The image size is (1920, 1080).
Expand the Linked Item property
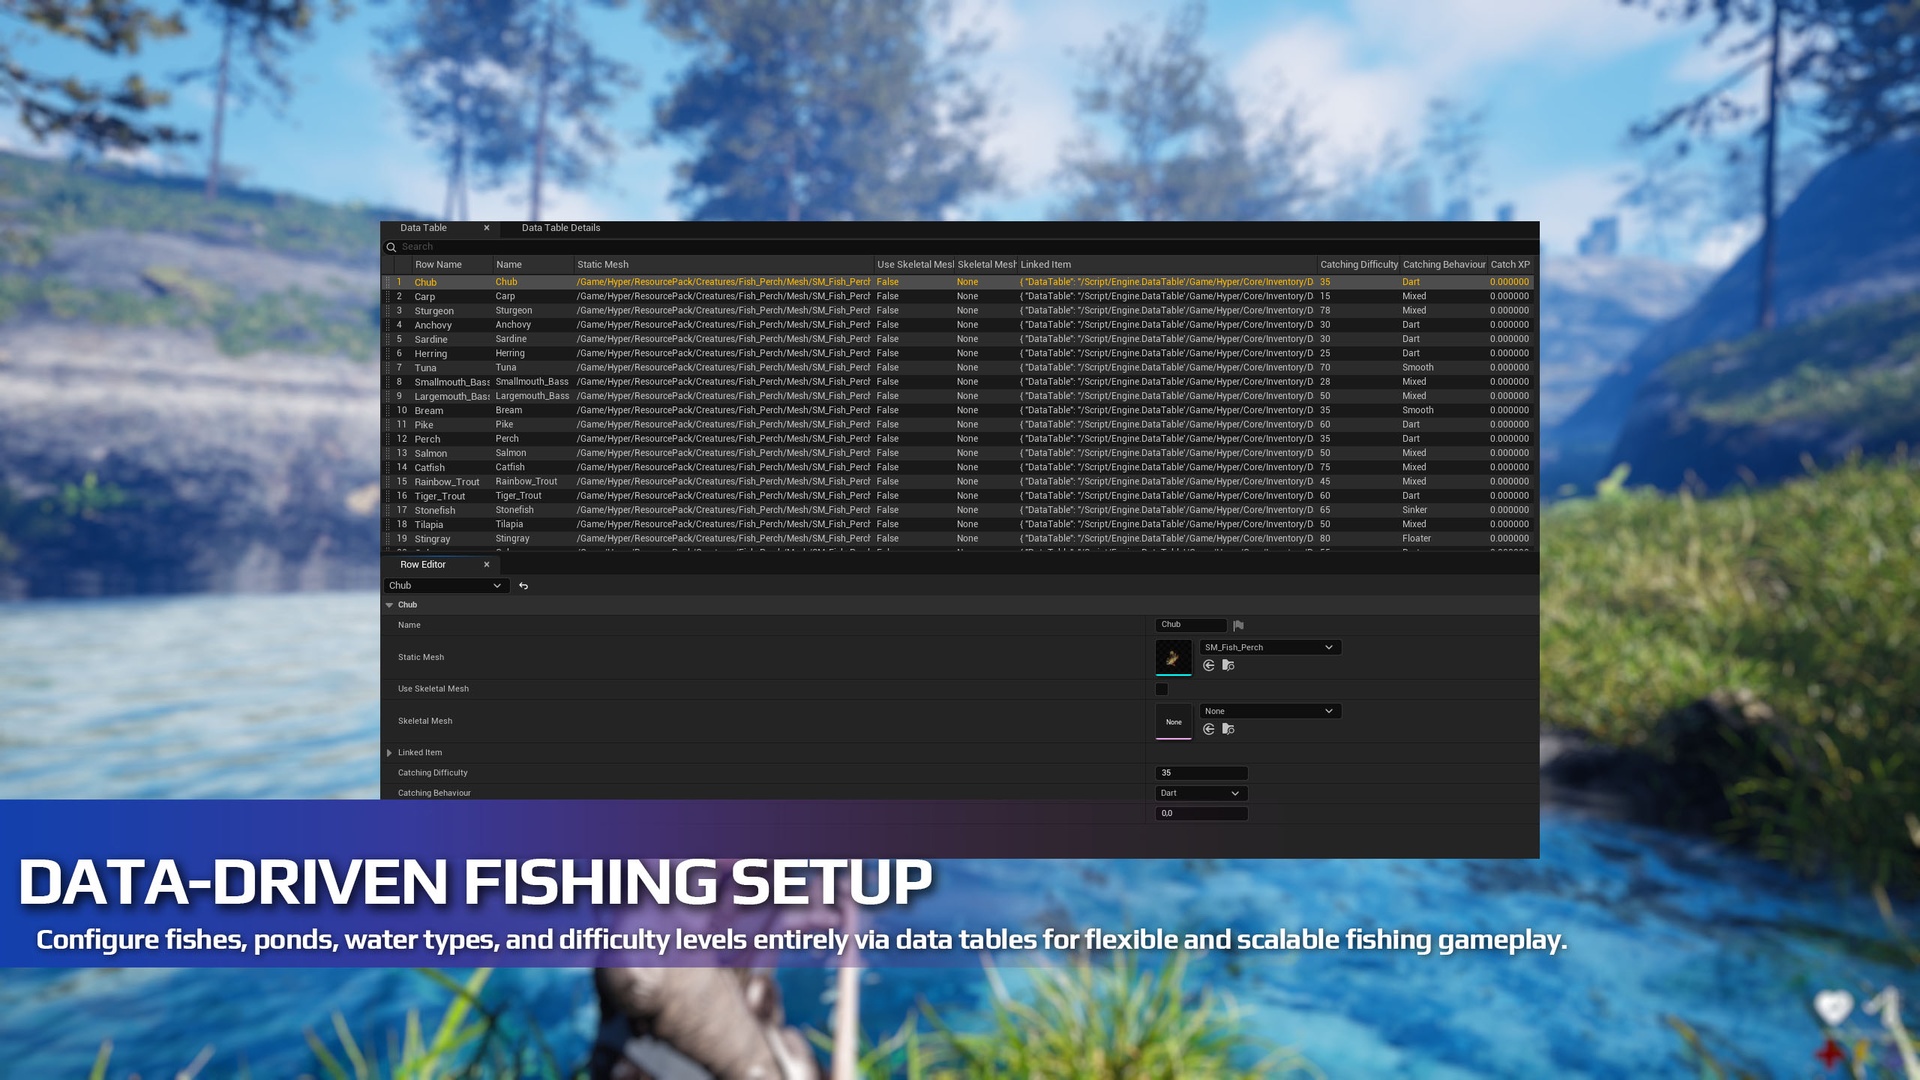point(389,753)
